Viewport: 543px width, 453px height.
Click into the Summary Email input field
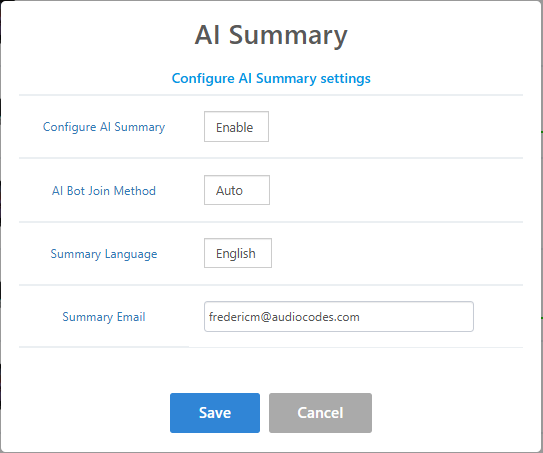click(x=339, y=317)
